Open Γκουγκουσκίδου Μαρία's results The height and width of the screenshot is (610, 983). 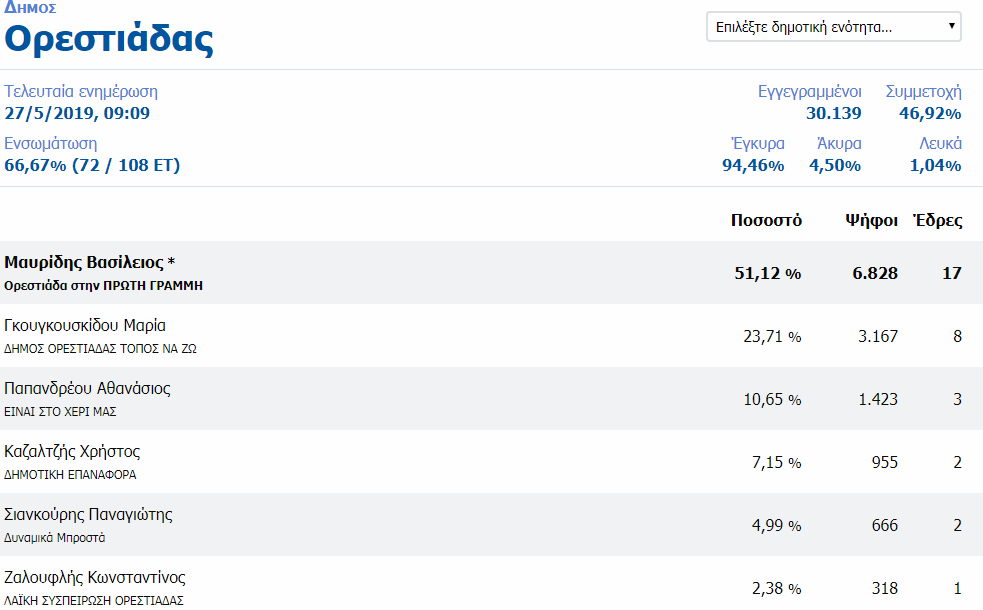[85, 326]
